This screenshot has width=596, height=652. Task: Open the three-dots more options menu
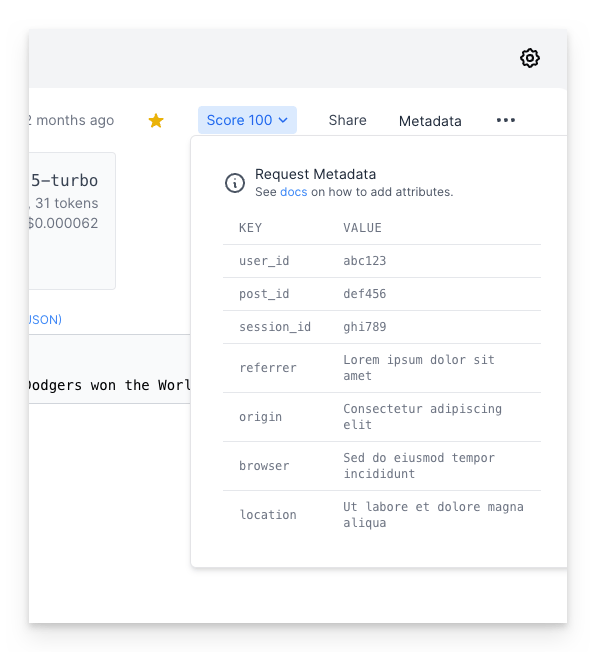pos(506,120)
